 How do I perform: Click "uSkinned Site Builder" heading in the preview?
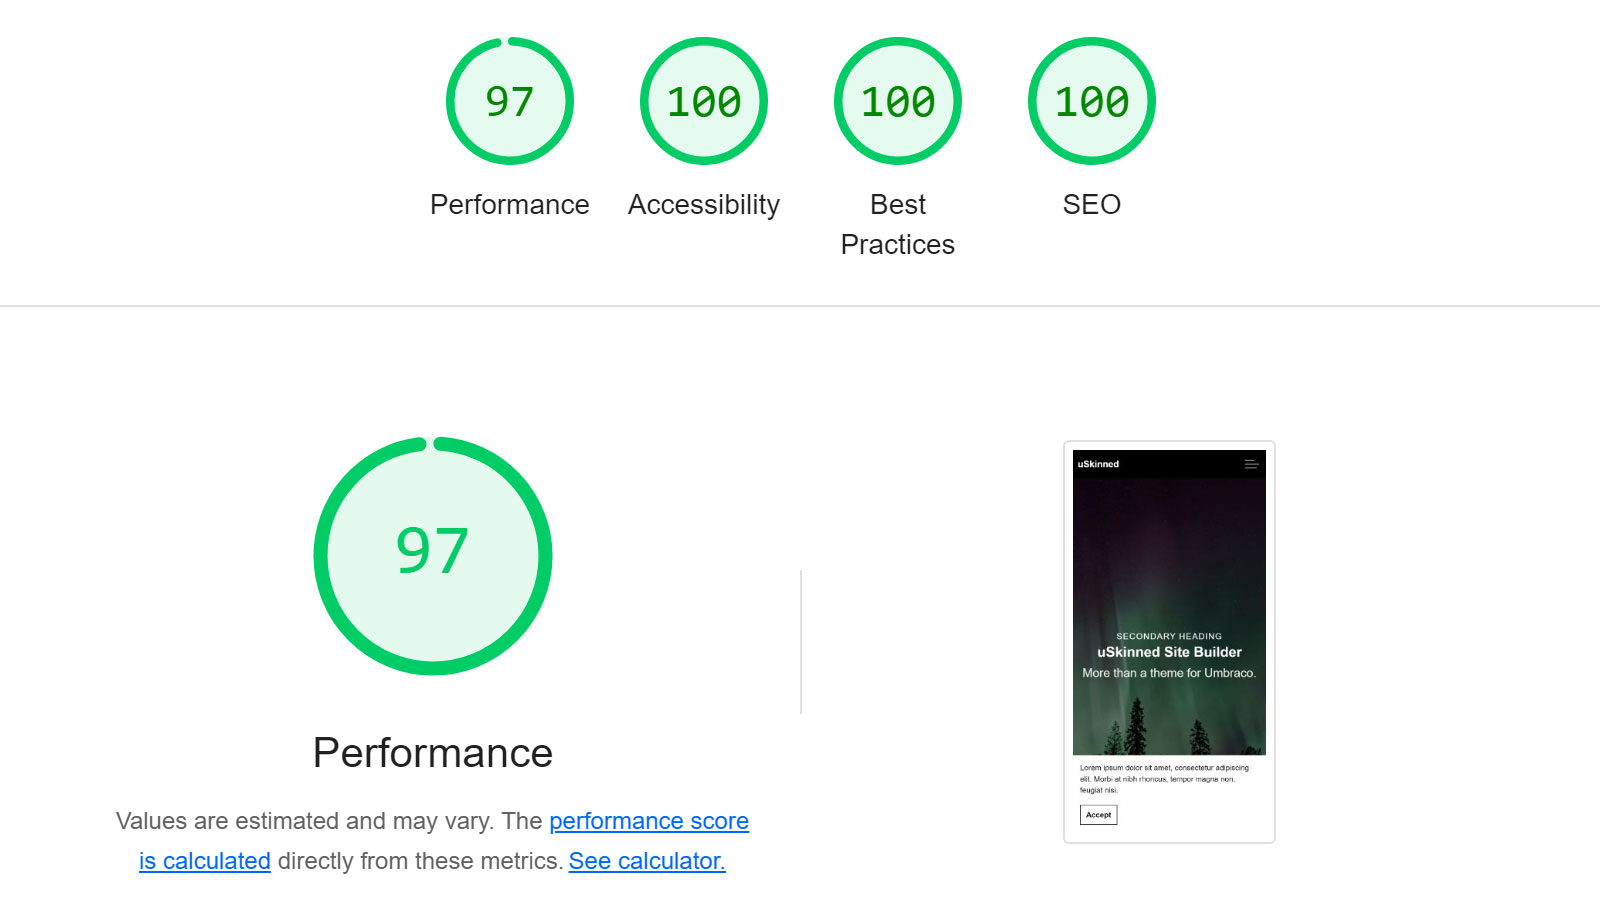(1169, 652)
